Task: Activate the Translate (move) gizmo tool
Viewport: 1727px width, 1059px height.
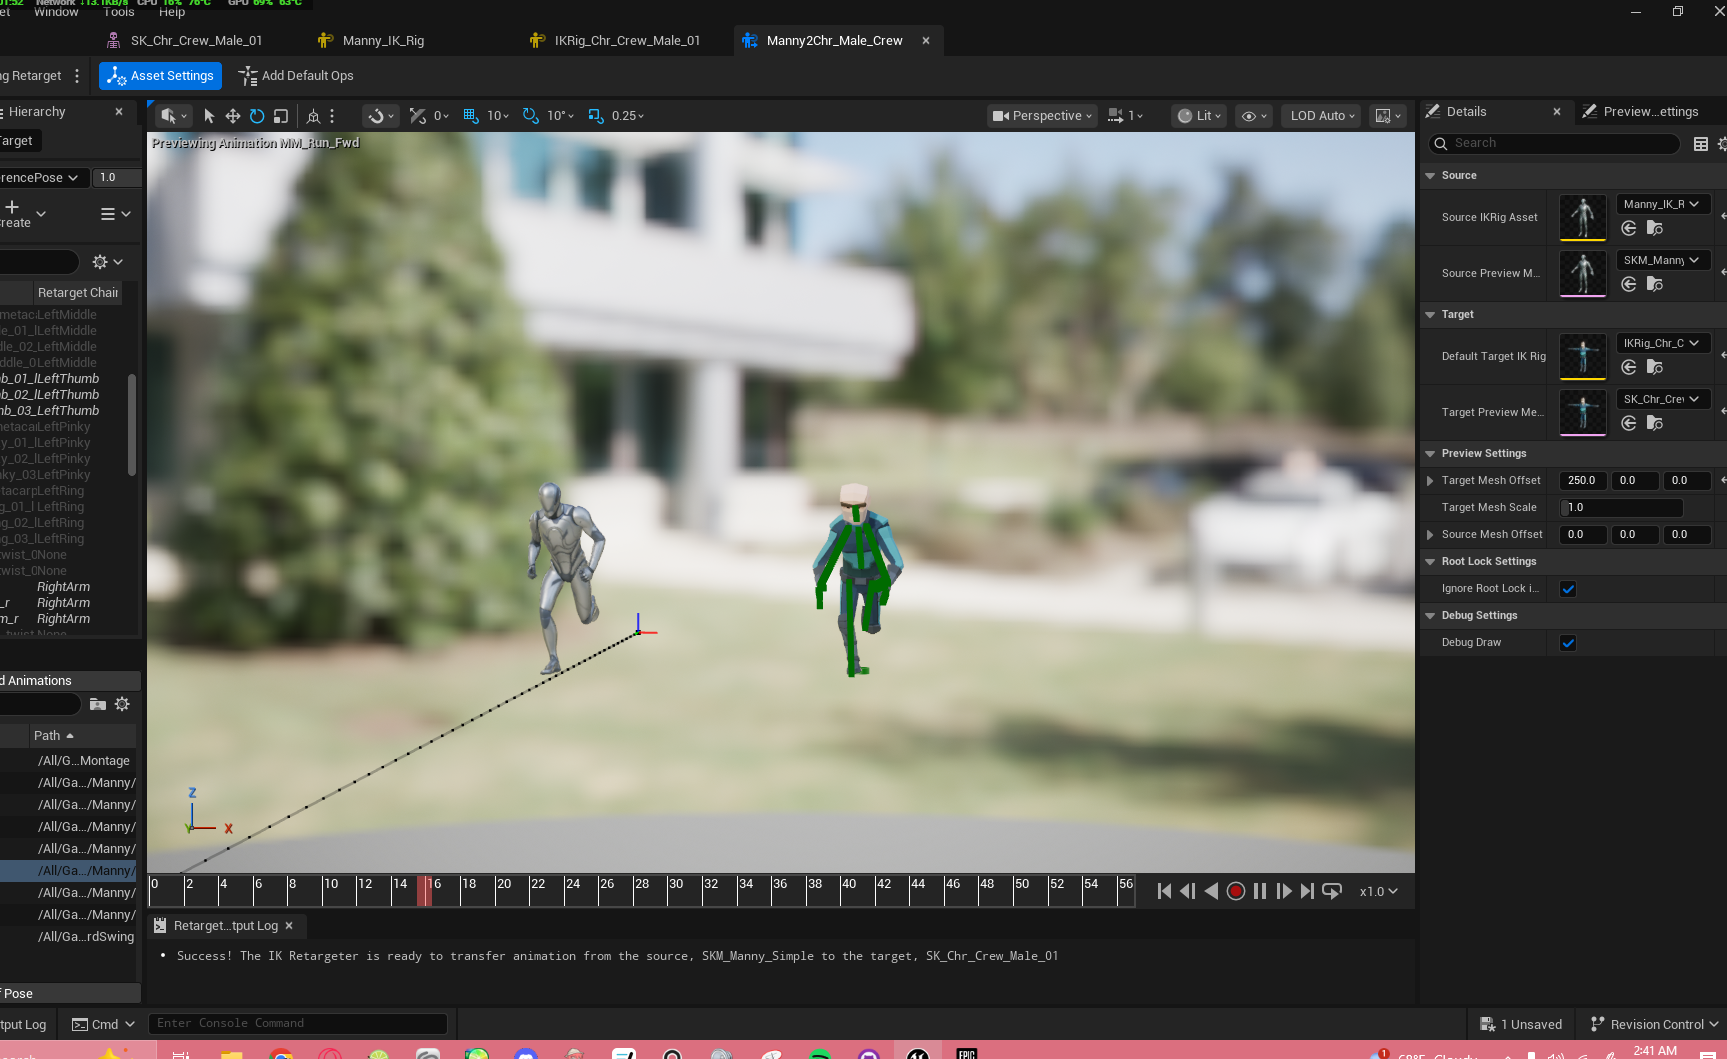Action: click(x=233, y=116)
